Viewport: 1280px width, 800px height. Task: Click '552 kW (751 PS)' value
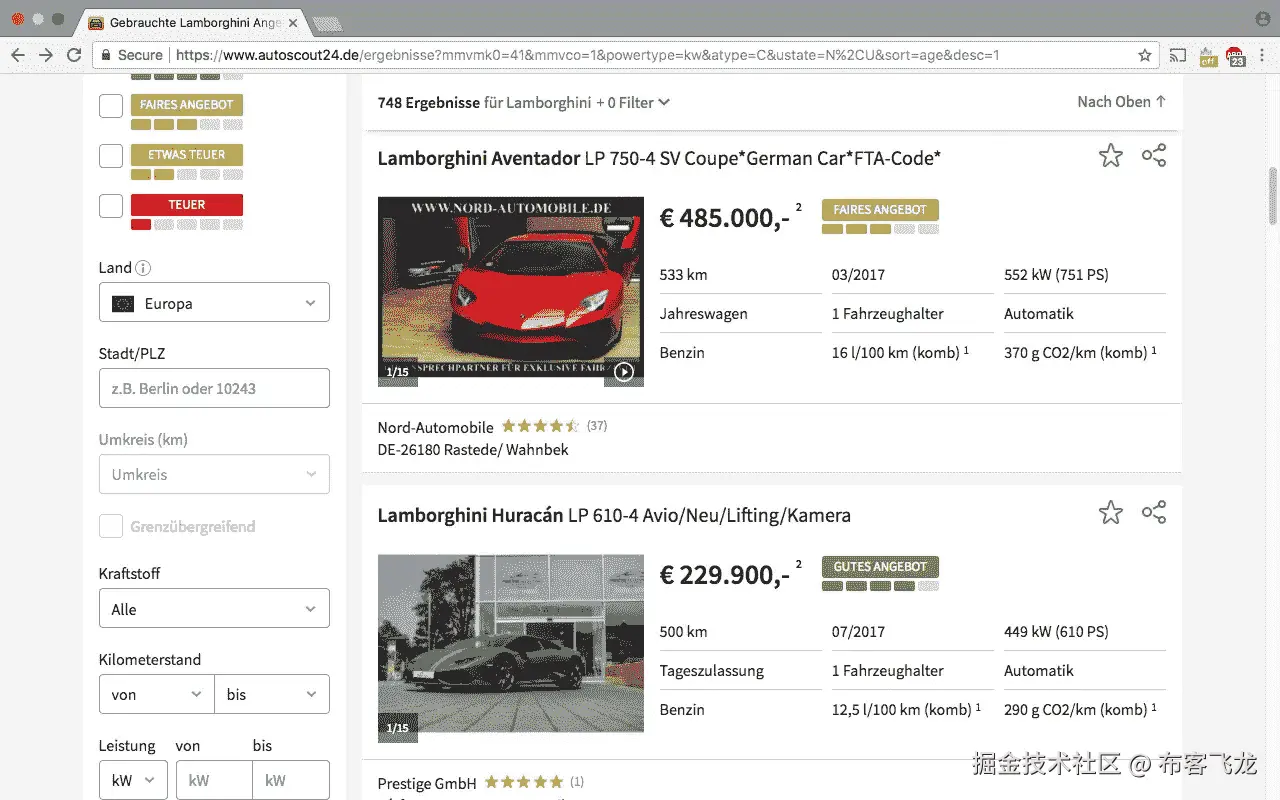[1056, 274]
